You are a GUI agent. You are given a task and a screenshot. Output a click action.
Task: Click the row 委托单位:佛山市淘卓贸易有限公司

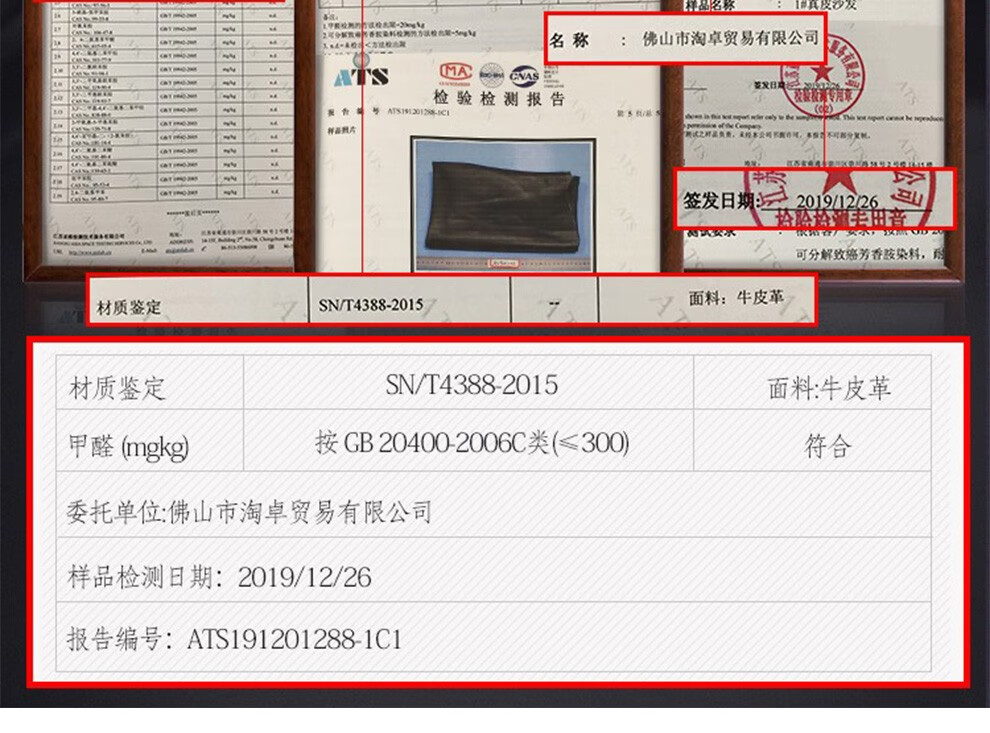coord(494,505)
